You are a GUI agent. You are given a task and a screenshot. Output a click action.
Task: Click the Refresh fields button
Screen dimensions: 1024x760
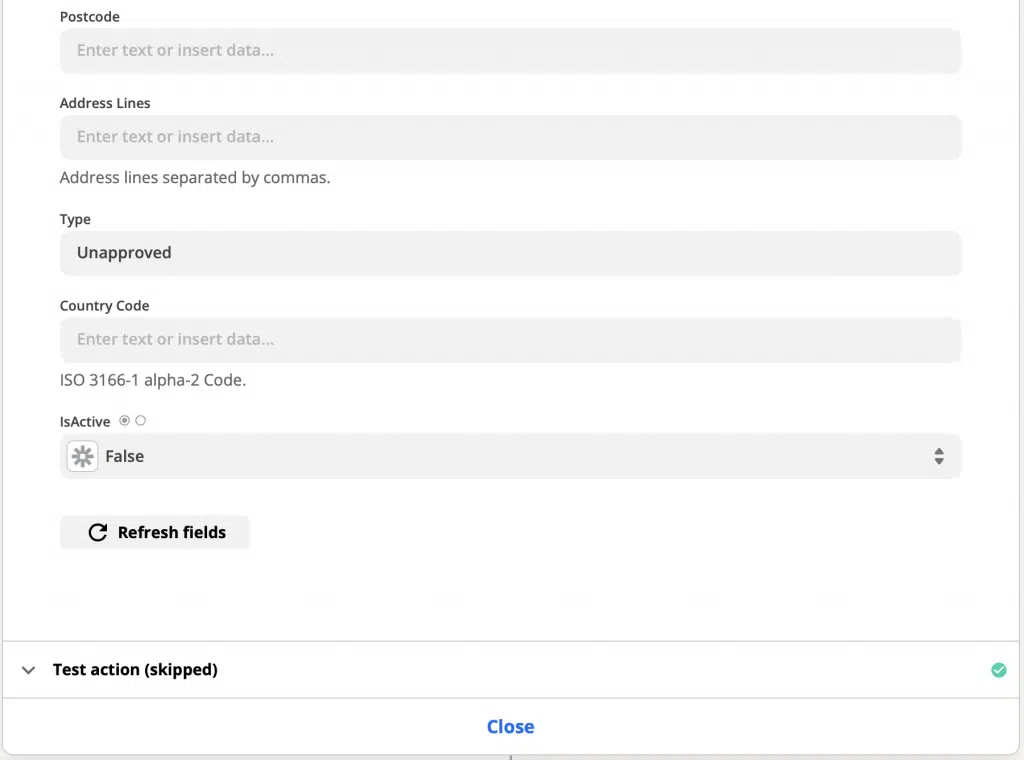point(155,532)
